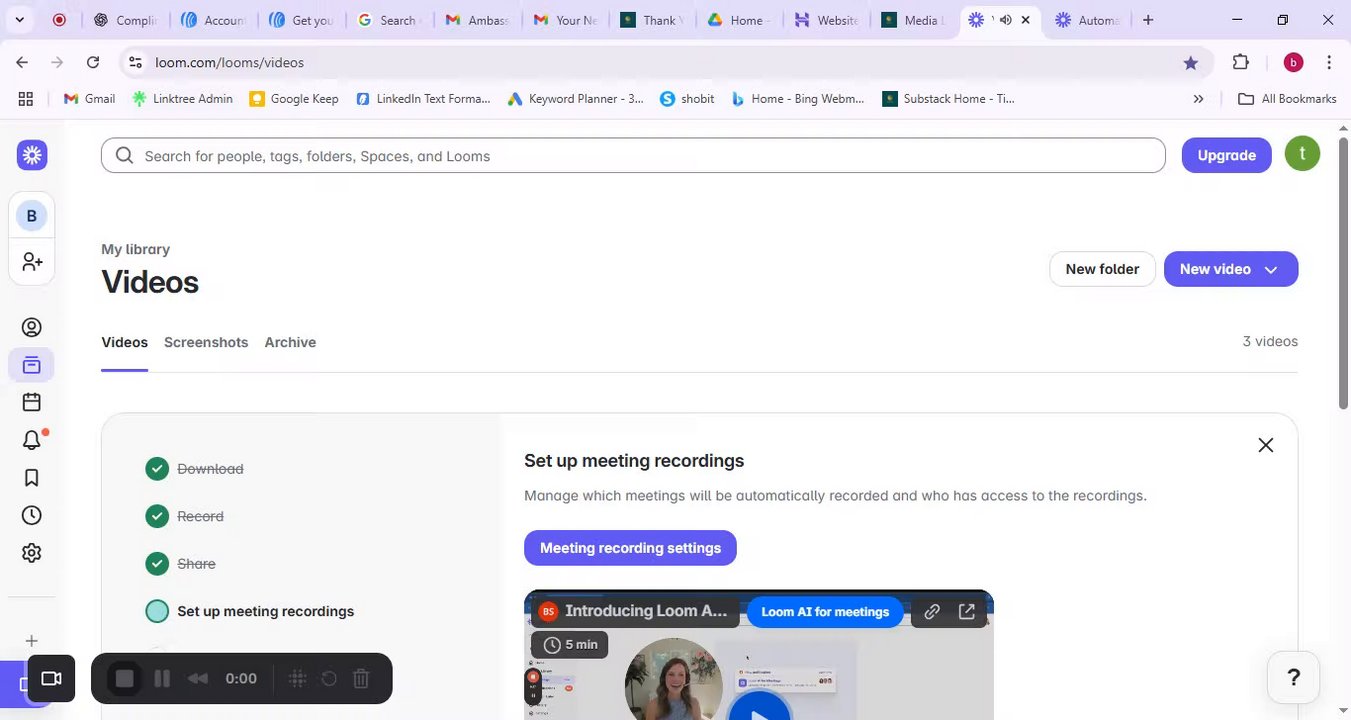Viewport: 1351px width, 720px height.
Task: Open the browser extensions puzzle icon
Action: pos(1241,62)
